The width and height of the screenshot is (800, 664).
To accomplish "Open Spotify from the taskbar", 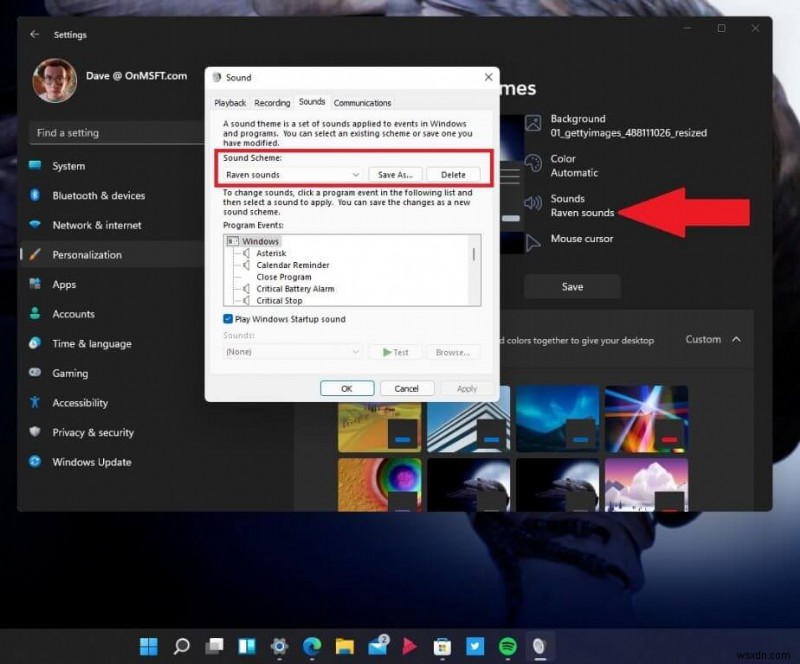I will coord(507,645).
